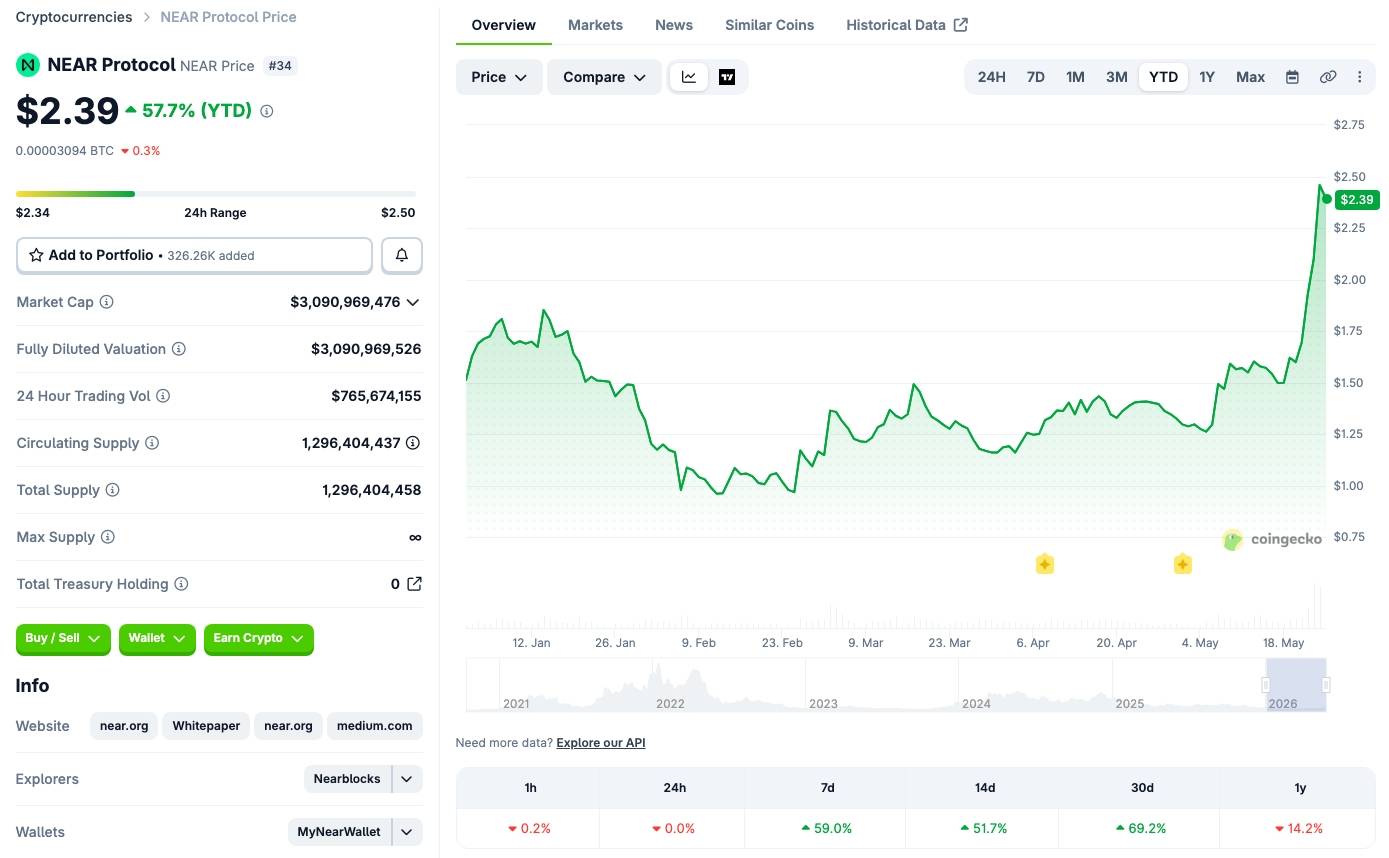Open the calendar date picker icon
The image size is (1389, 858).
[1292, 77]
